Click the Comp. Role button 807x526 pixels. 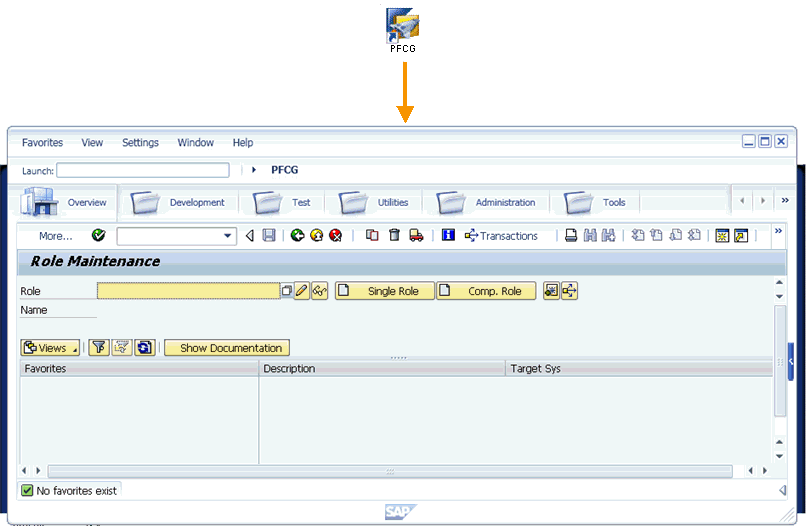(486, 291)
